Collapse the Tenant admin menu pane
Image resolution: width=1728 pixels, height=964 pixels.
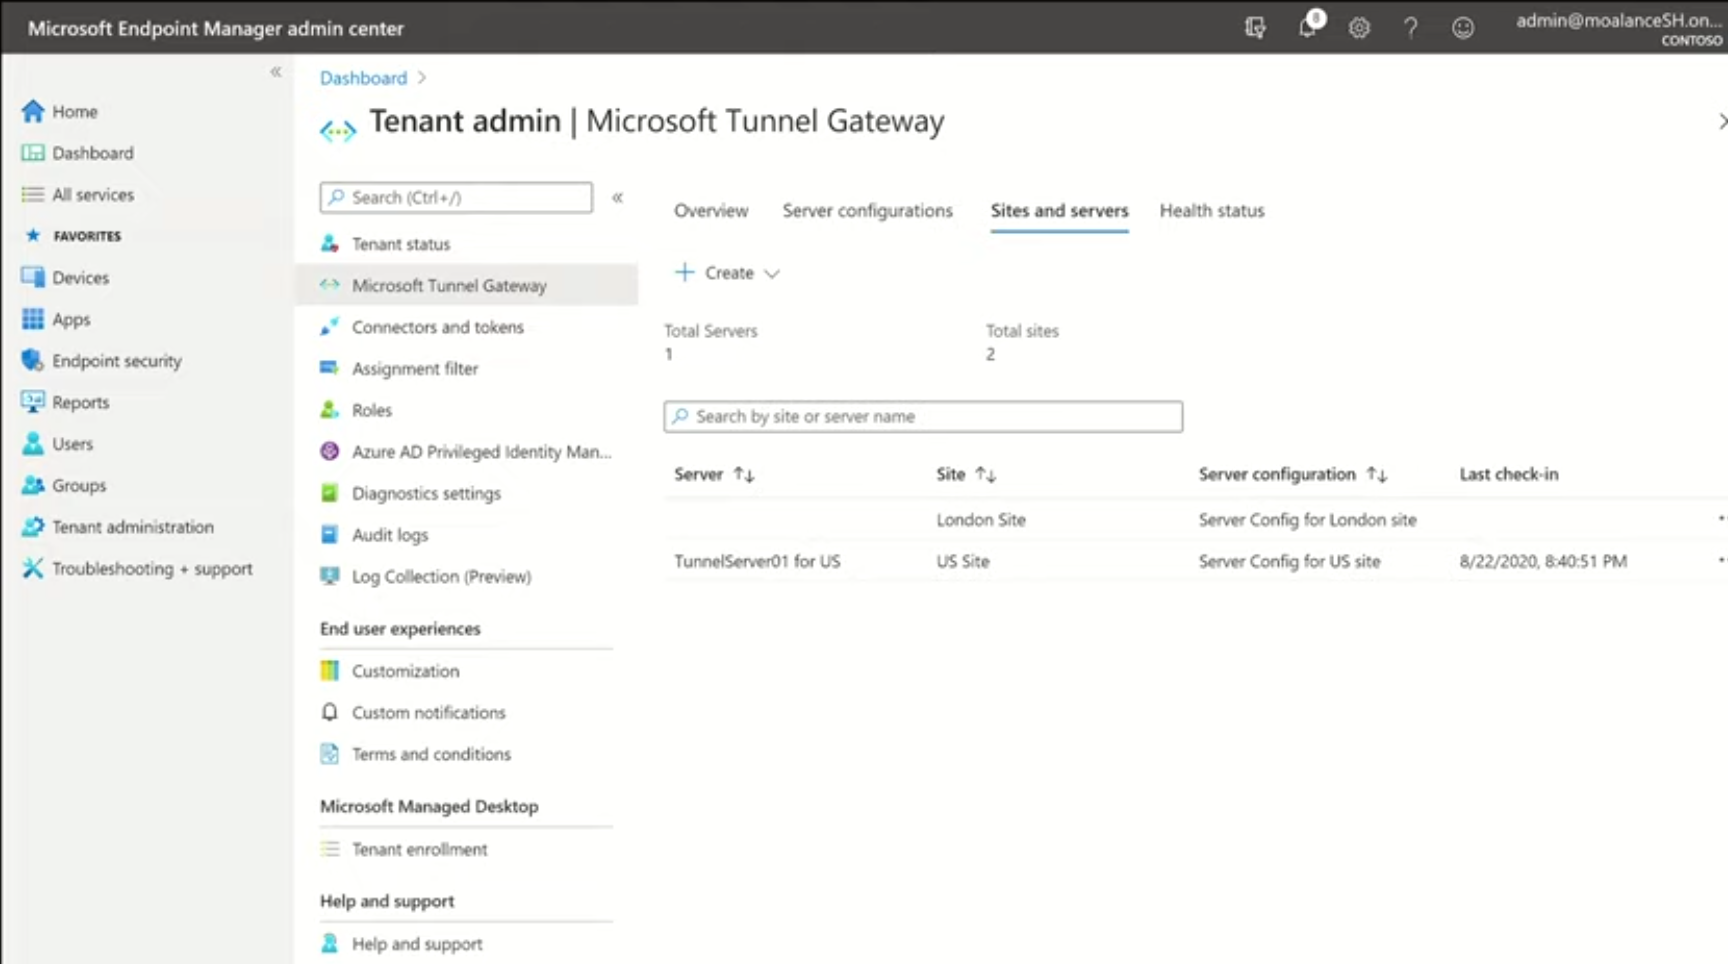click(x=618, y=197)
